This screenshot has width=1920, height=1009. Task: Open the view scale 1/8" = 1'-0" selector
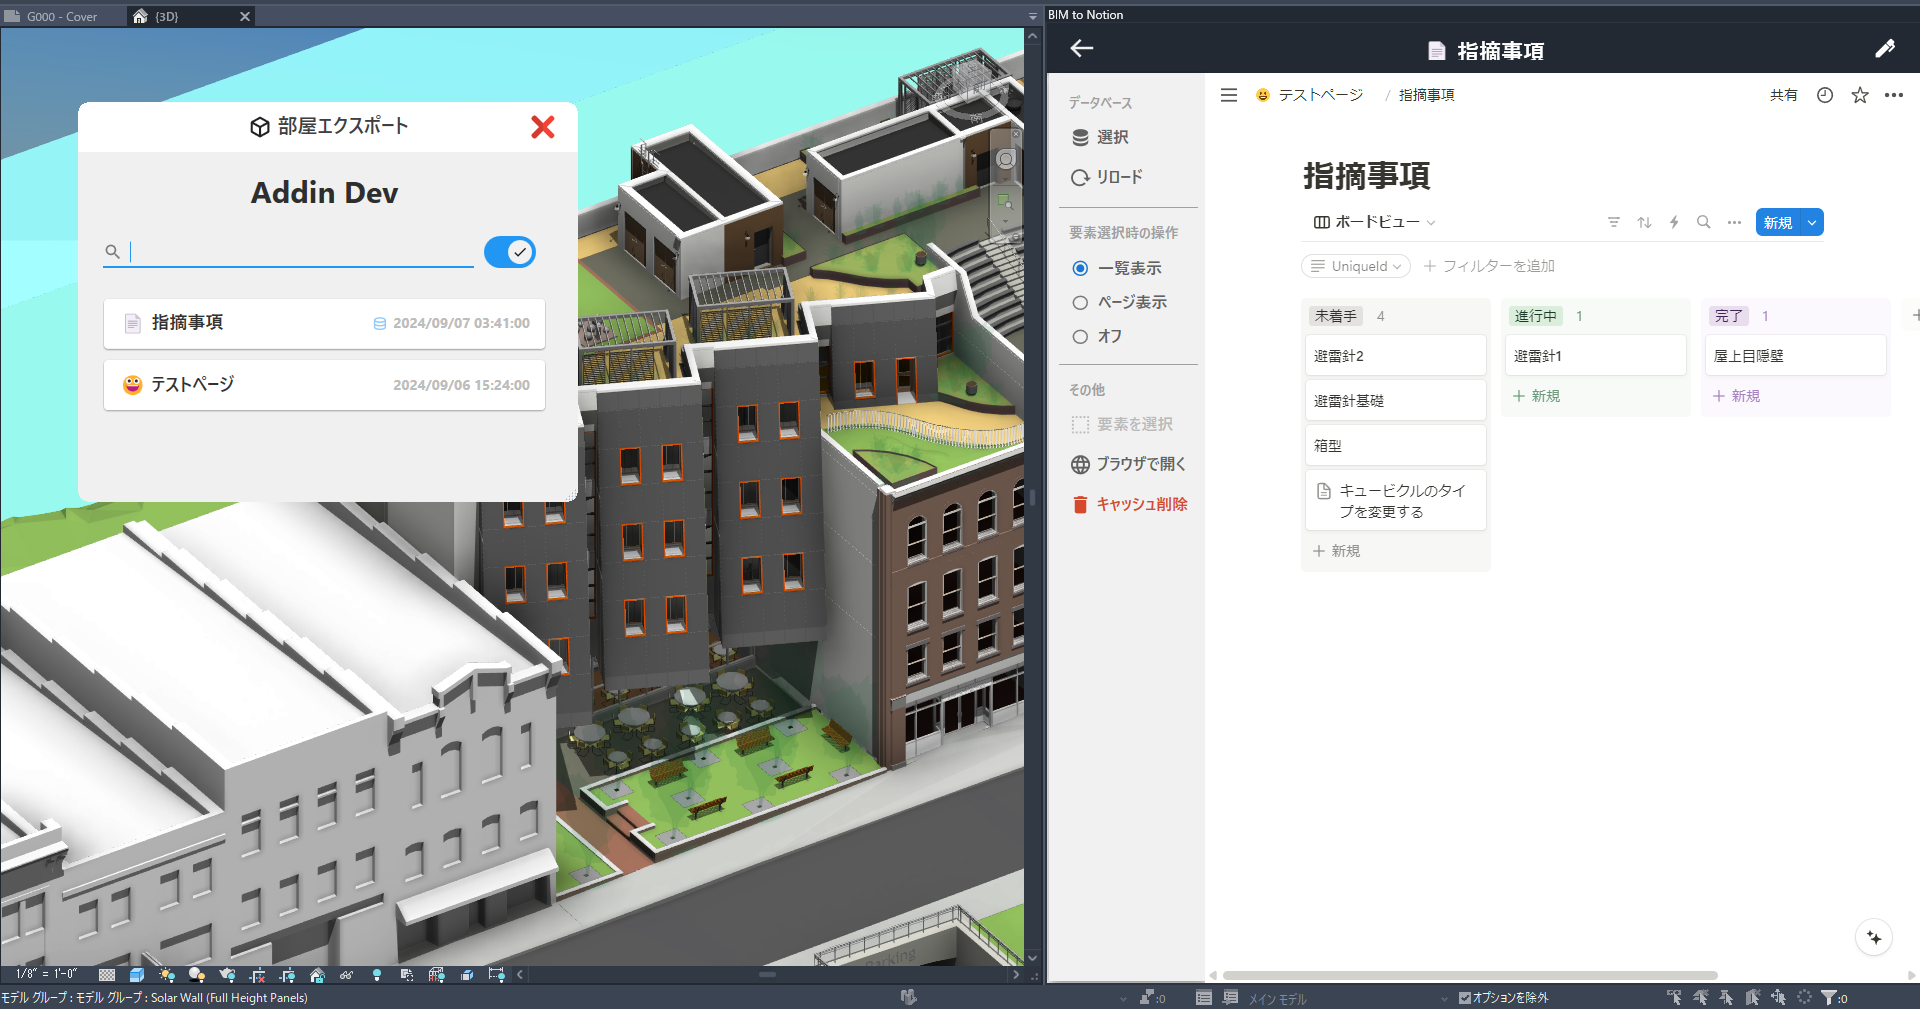[47, 974]
